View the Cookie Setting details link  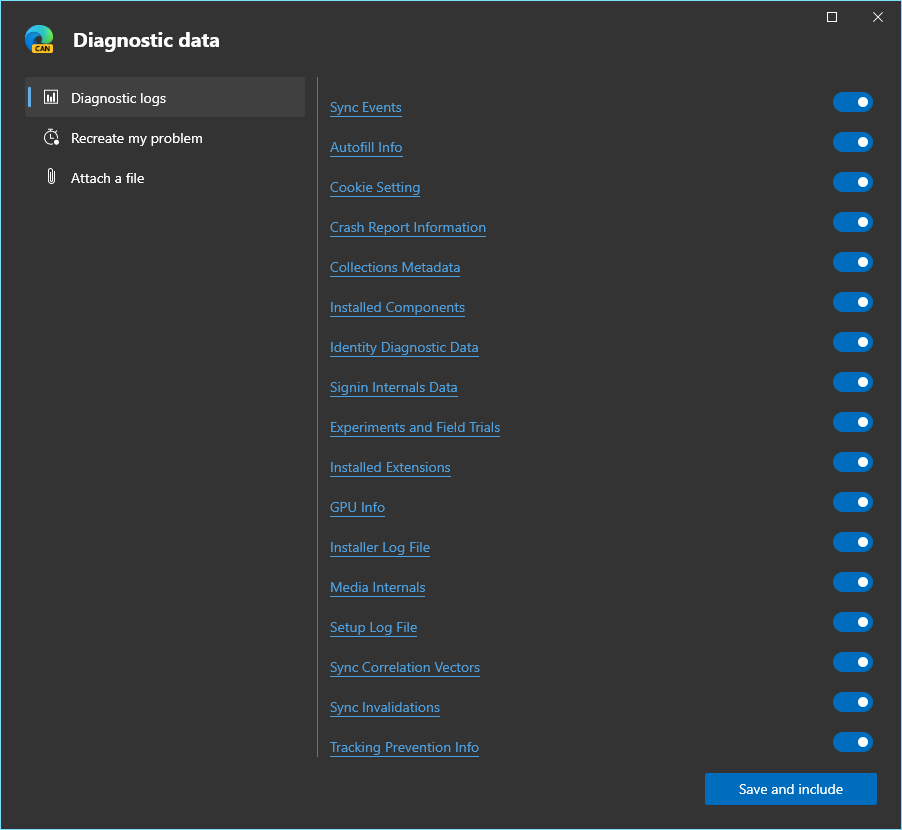[x=375, y=188]
